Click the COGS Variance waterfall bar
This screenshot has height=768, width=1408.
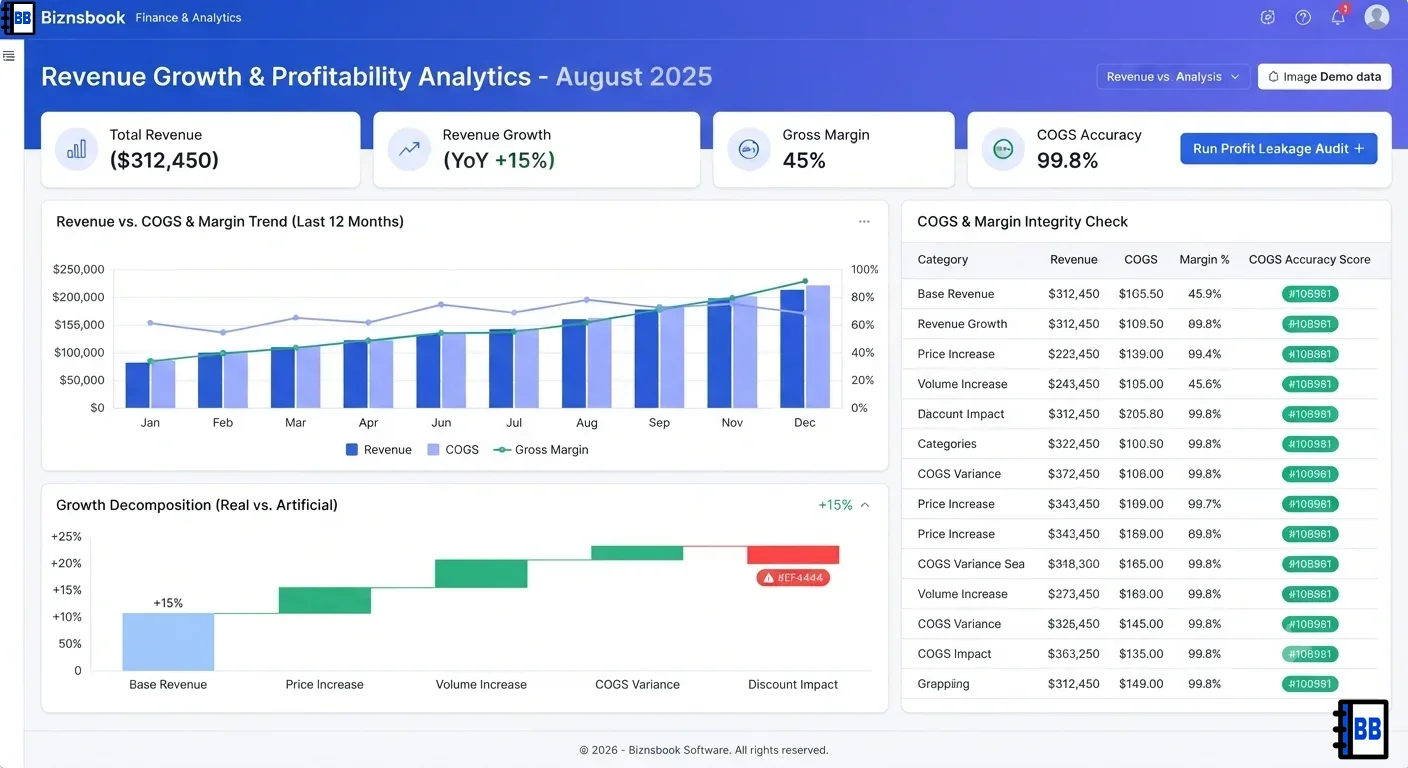[x=637, y=552]
